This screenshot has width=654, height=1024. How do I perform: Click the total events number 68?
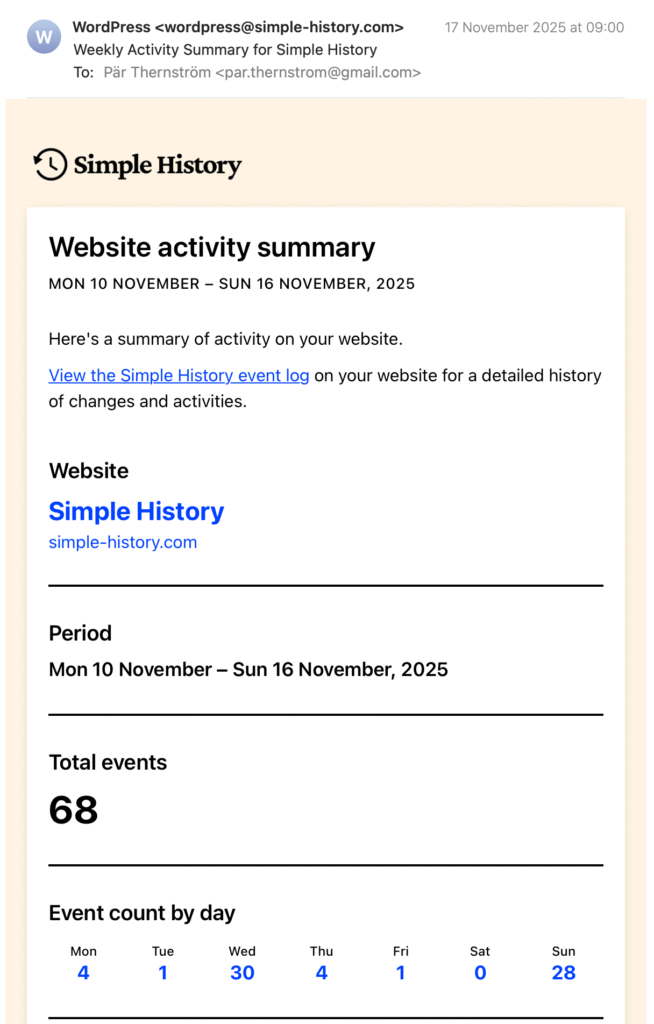coord(74,809)
